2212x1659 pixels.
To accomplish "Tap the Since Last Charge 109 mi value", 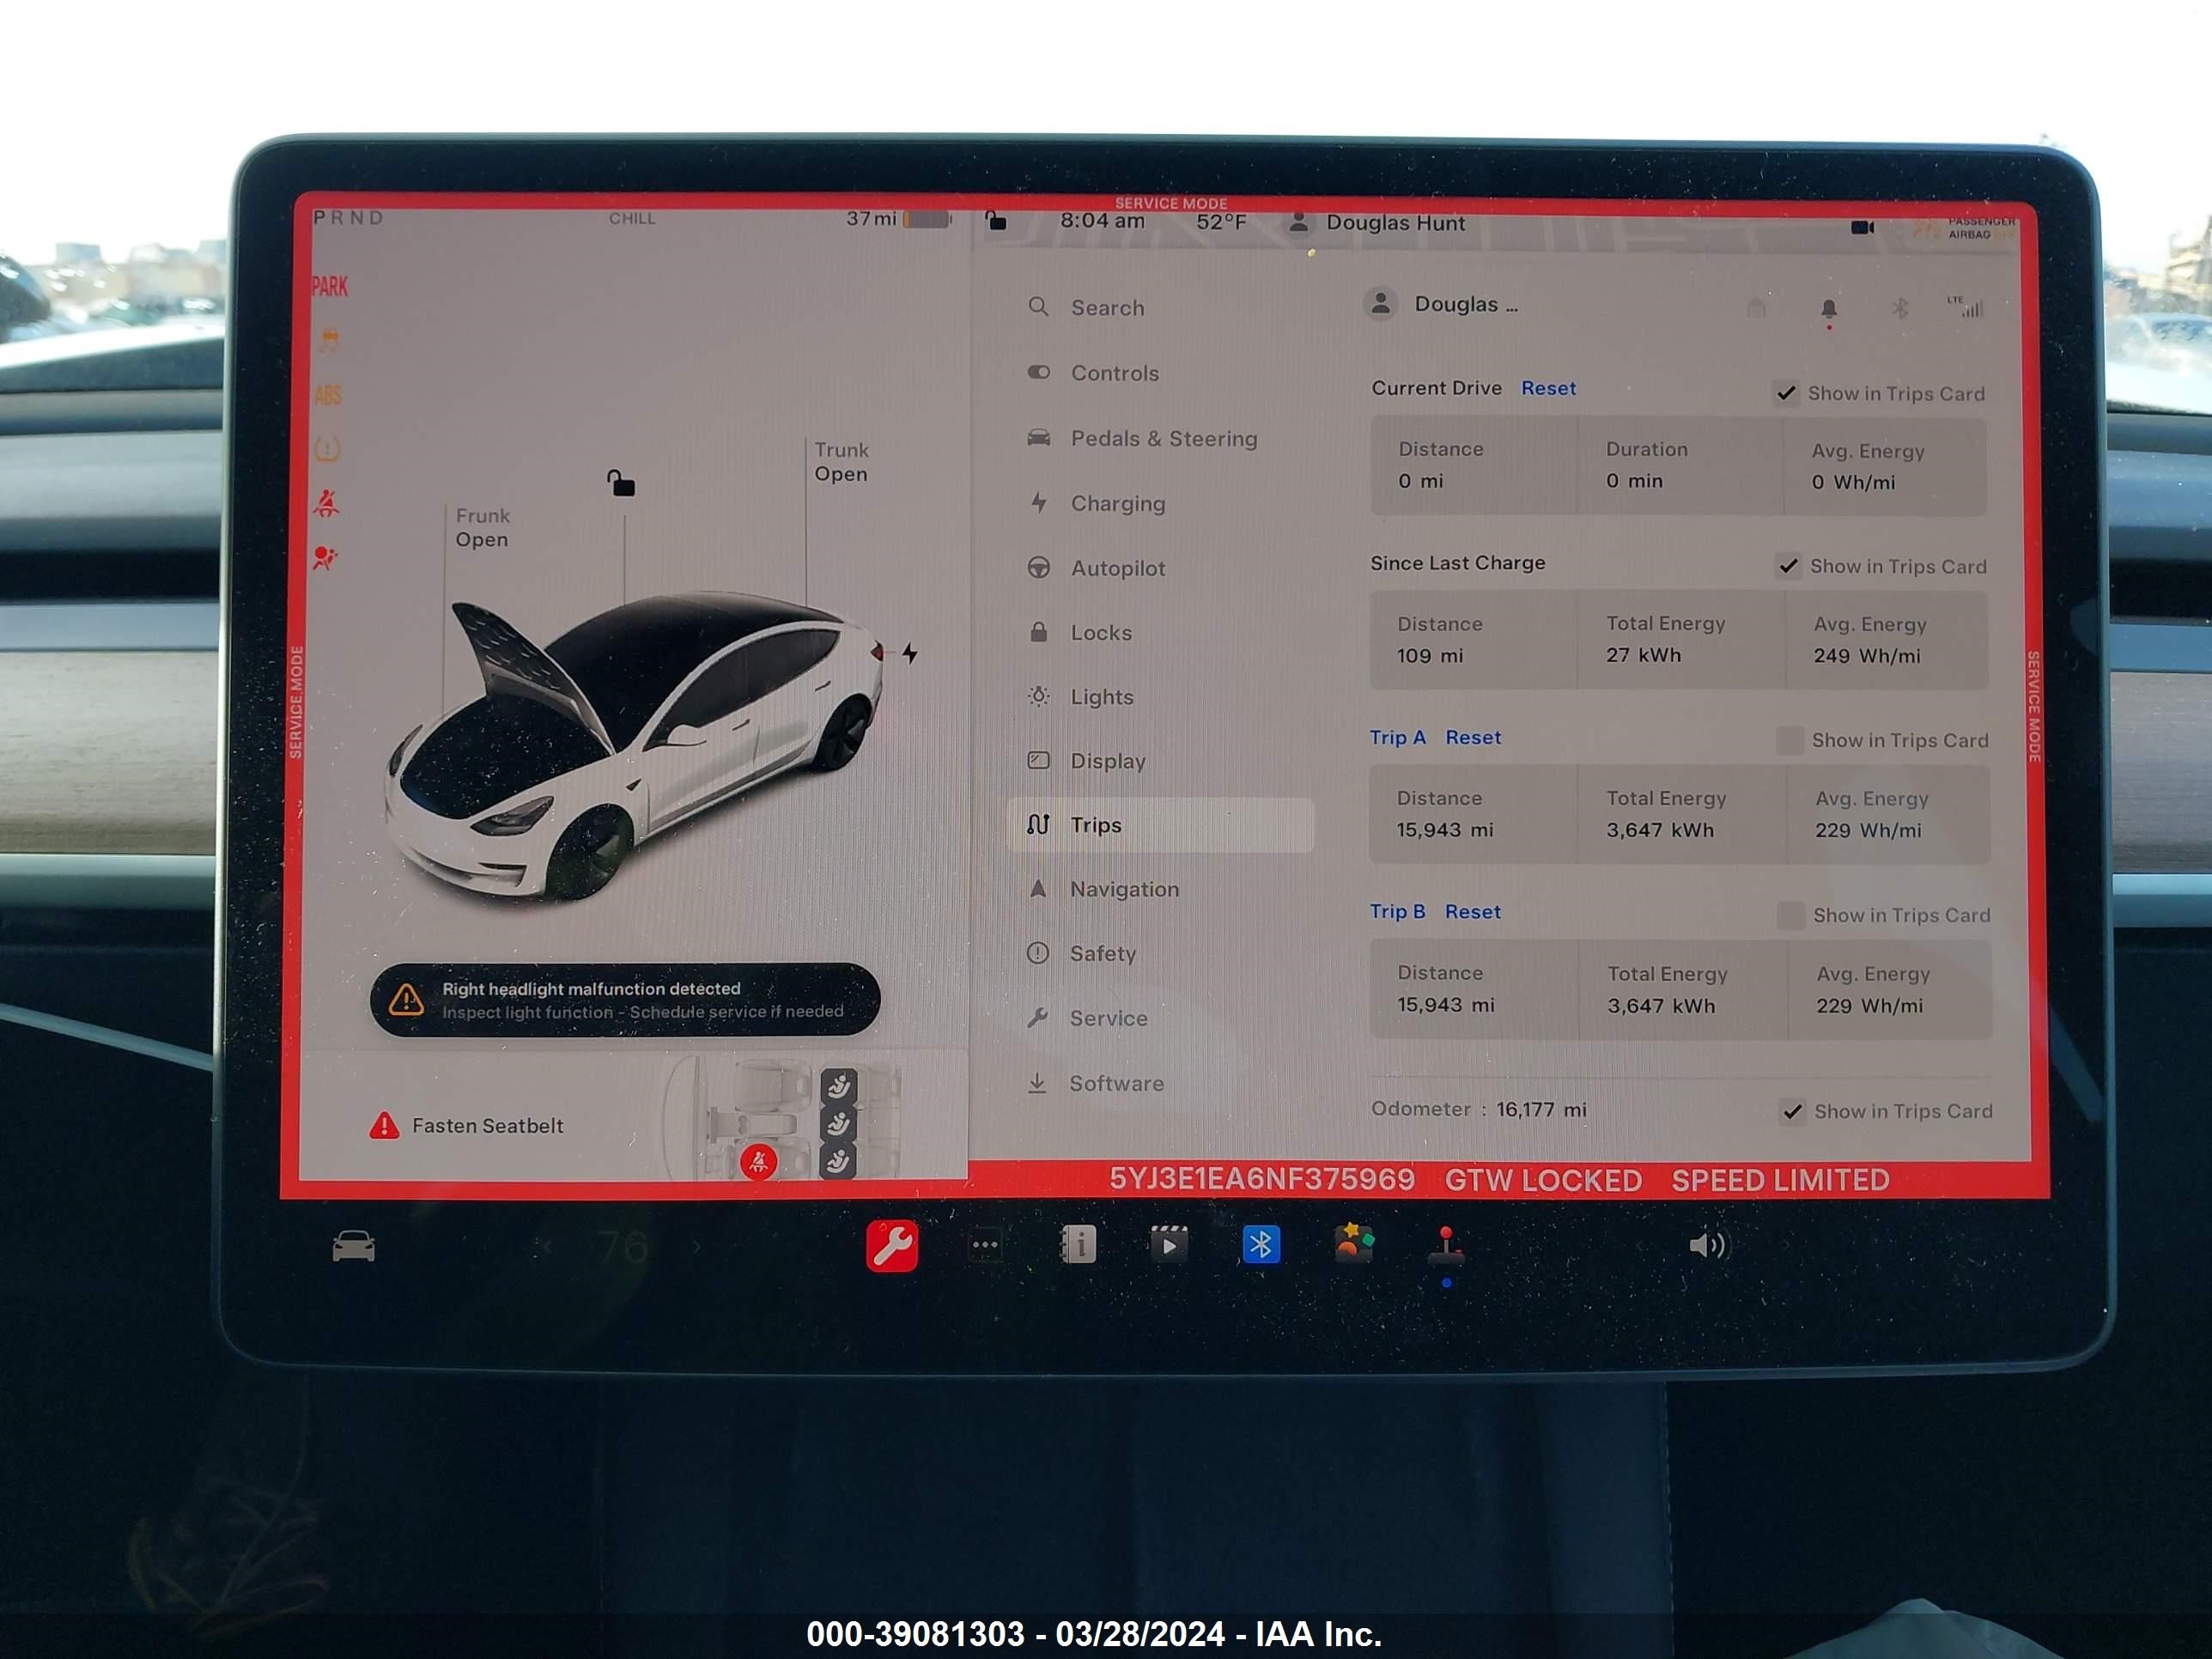I will (x=1430, y=656).
